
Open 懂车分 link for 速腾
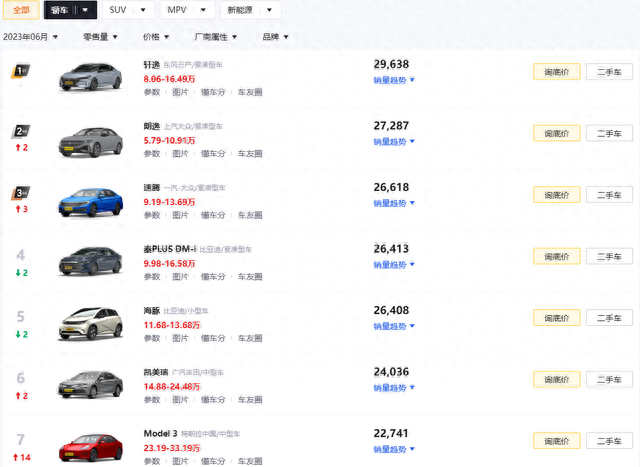[213, 215]
